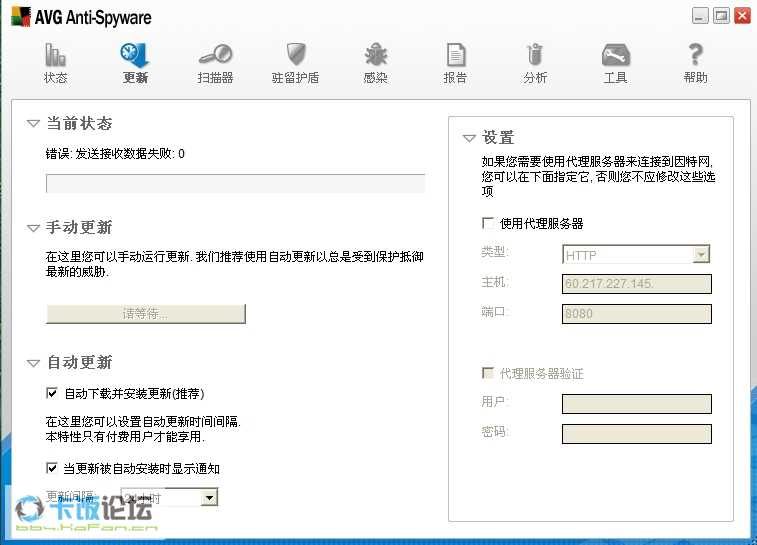
Task: Open the 驻留护盾 (Resident Shield) icon
Action: [296, 55]
